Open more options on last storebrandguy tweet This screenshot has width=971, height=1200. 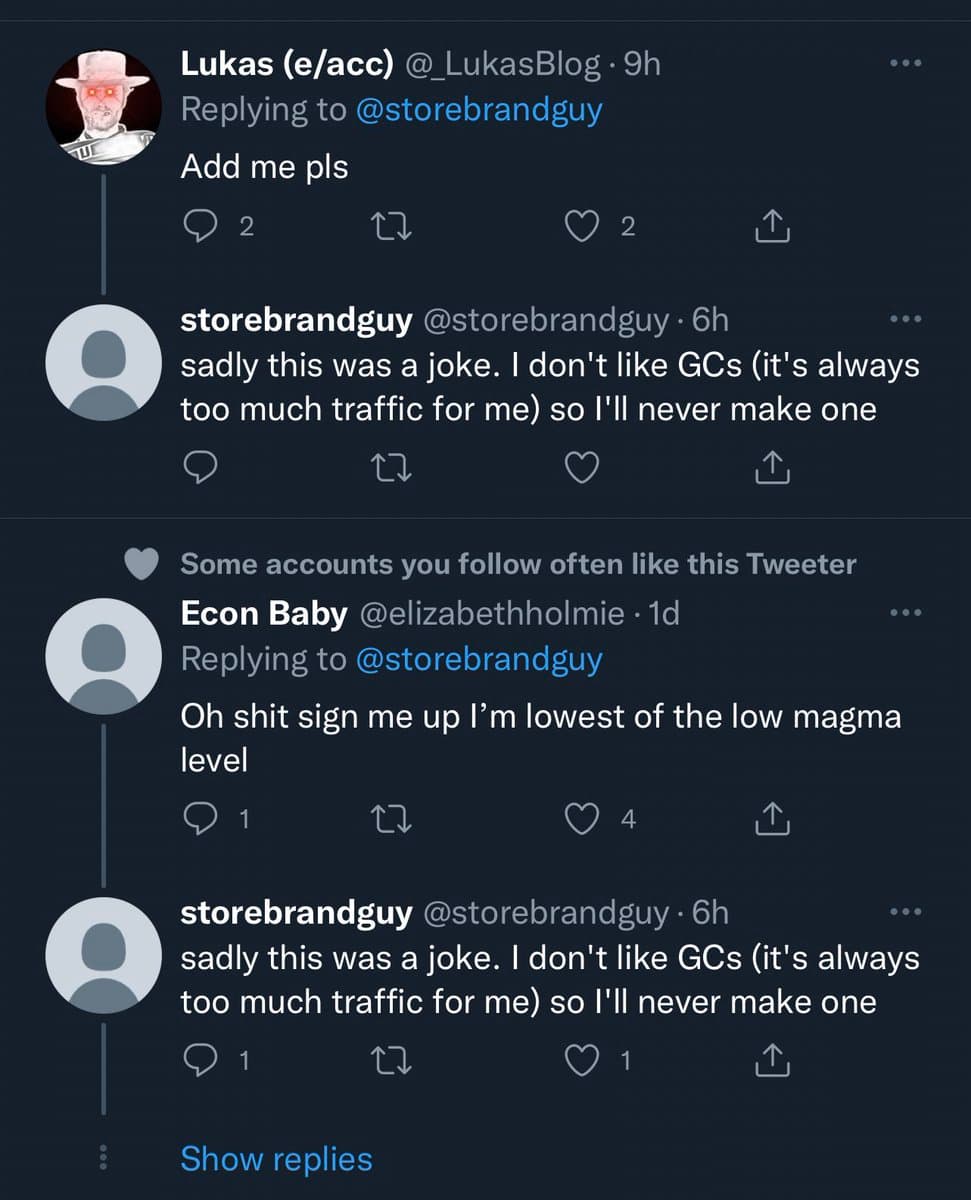(x=904, y=912)
